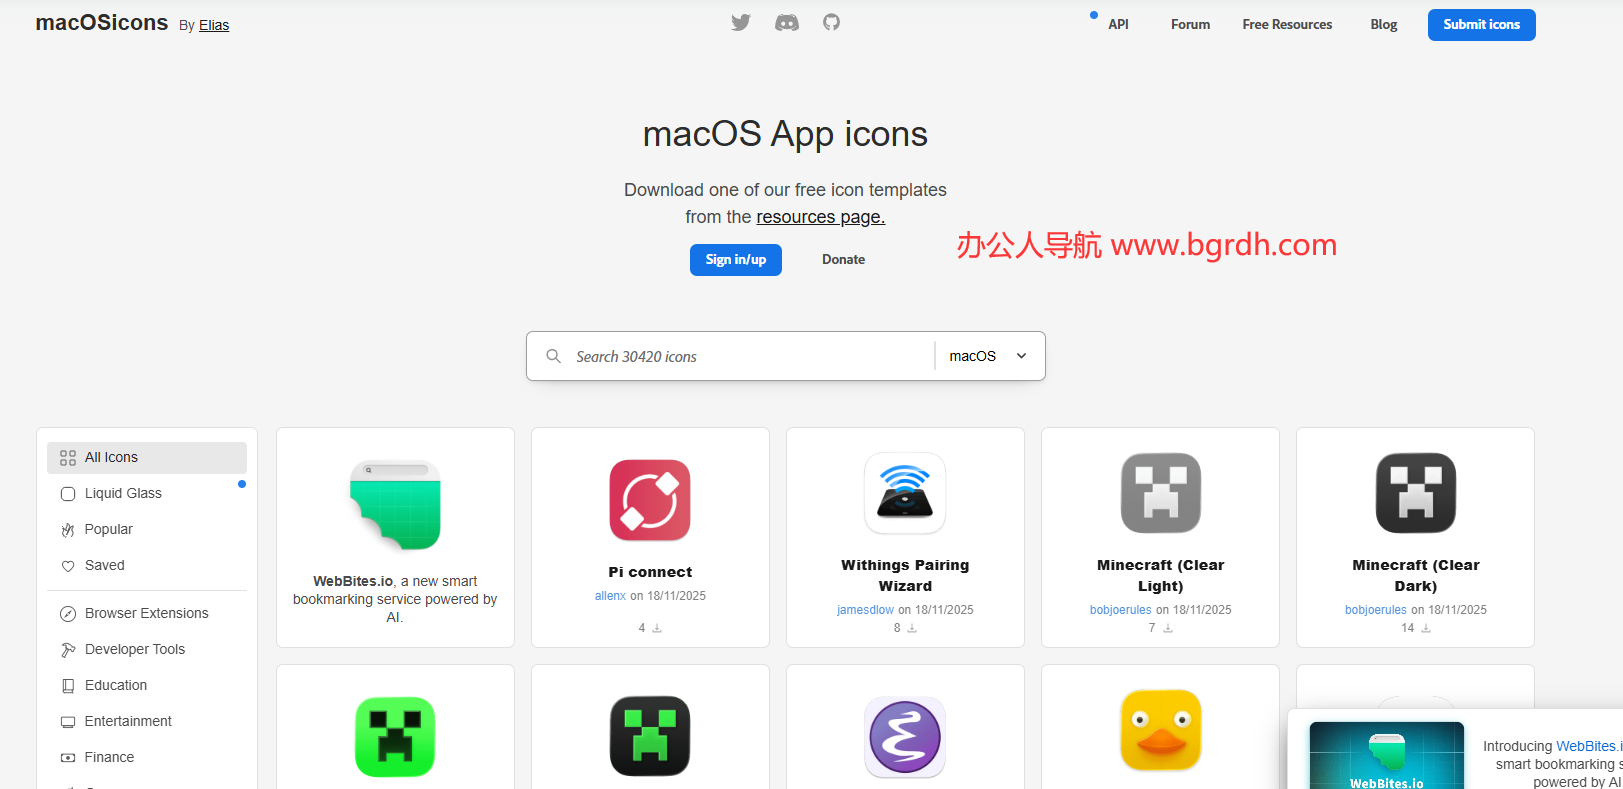
Task: Open the yellow duck app icon
Action: click(1160, 731)
